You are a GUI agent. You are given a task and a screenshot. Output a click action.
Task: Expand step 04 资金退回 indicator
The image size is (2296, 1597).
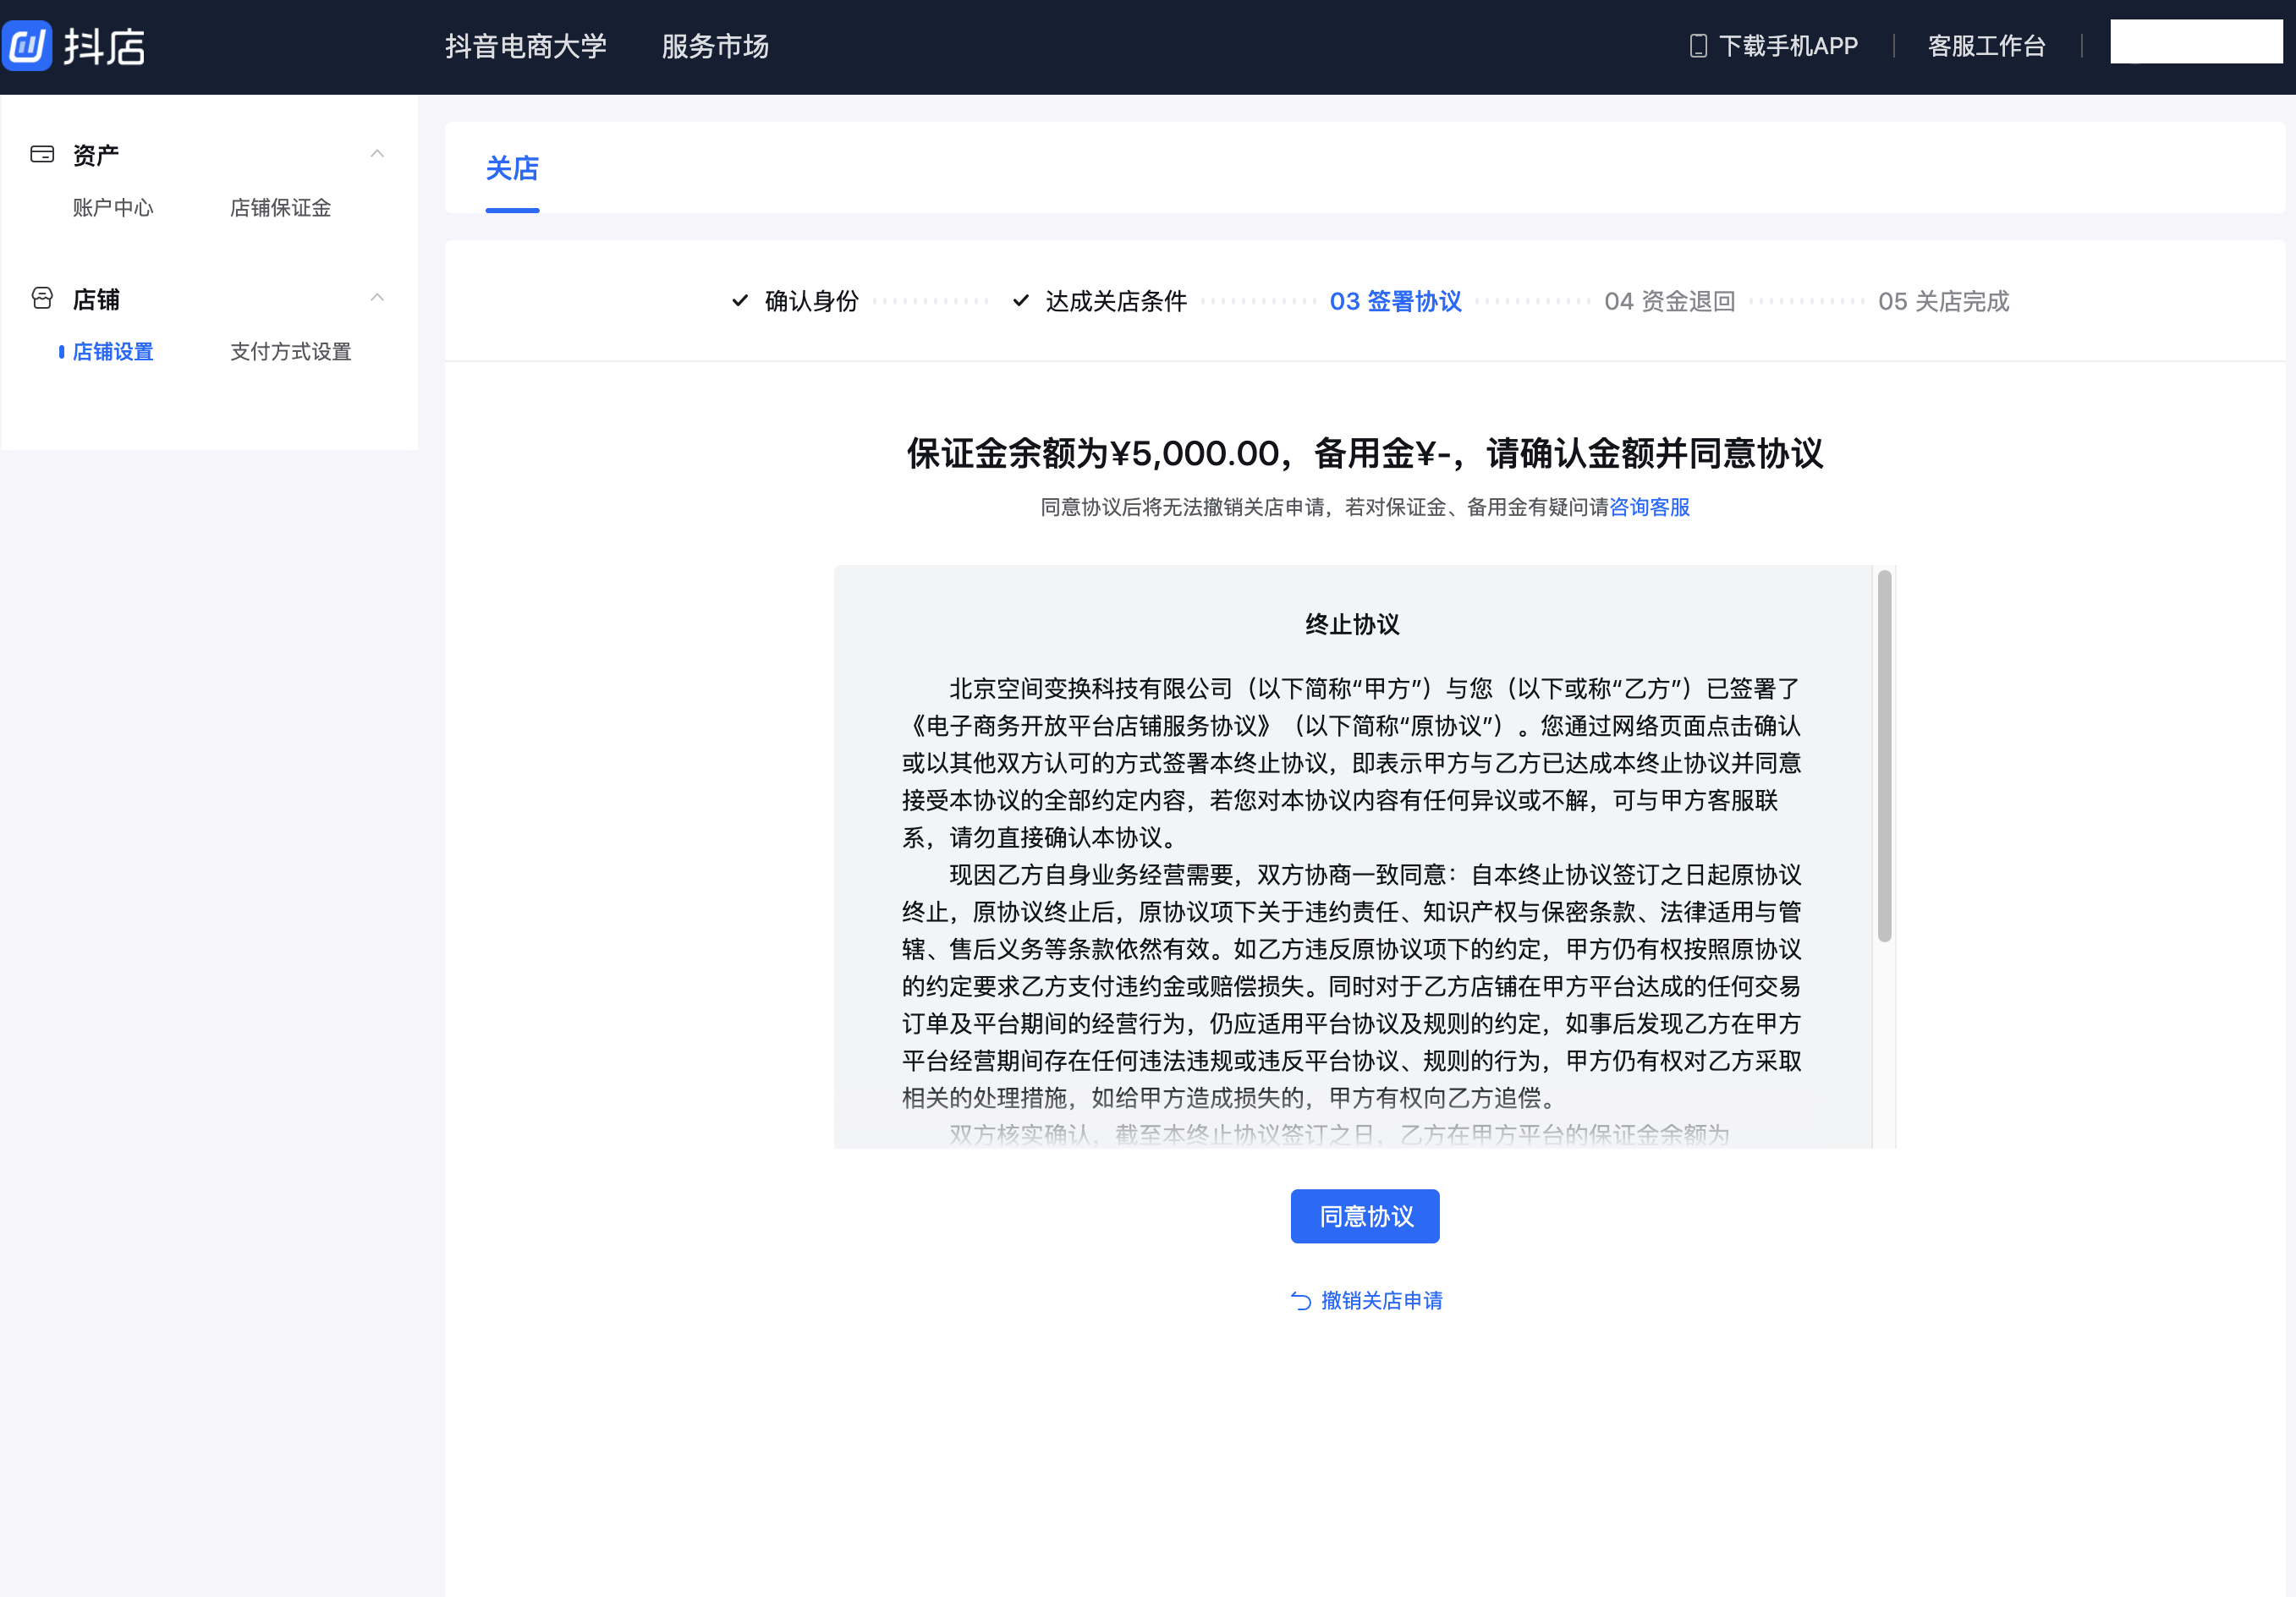(x=1668, y=301)
